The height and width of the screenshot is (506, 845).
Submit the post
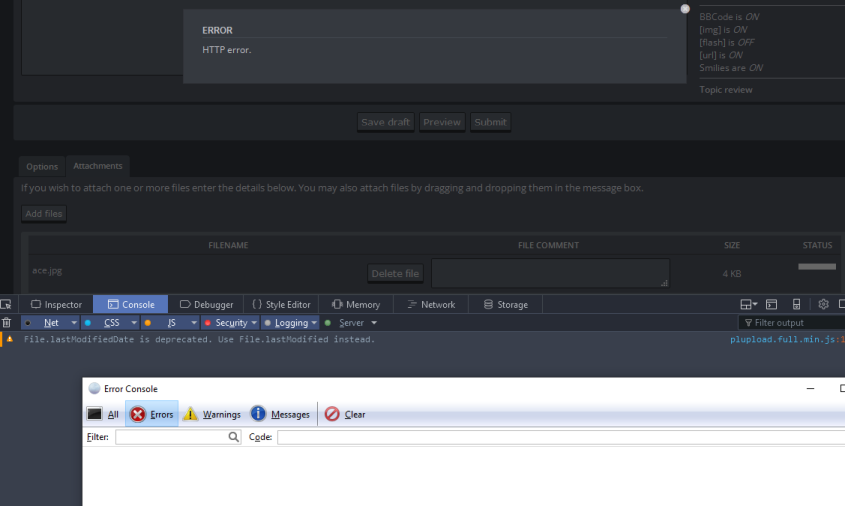(490, 122)
